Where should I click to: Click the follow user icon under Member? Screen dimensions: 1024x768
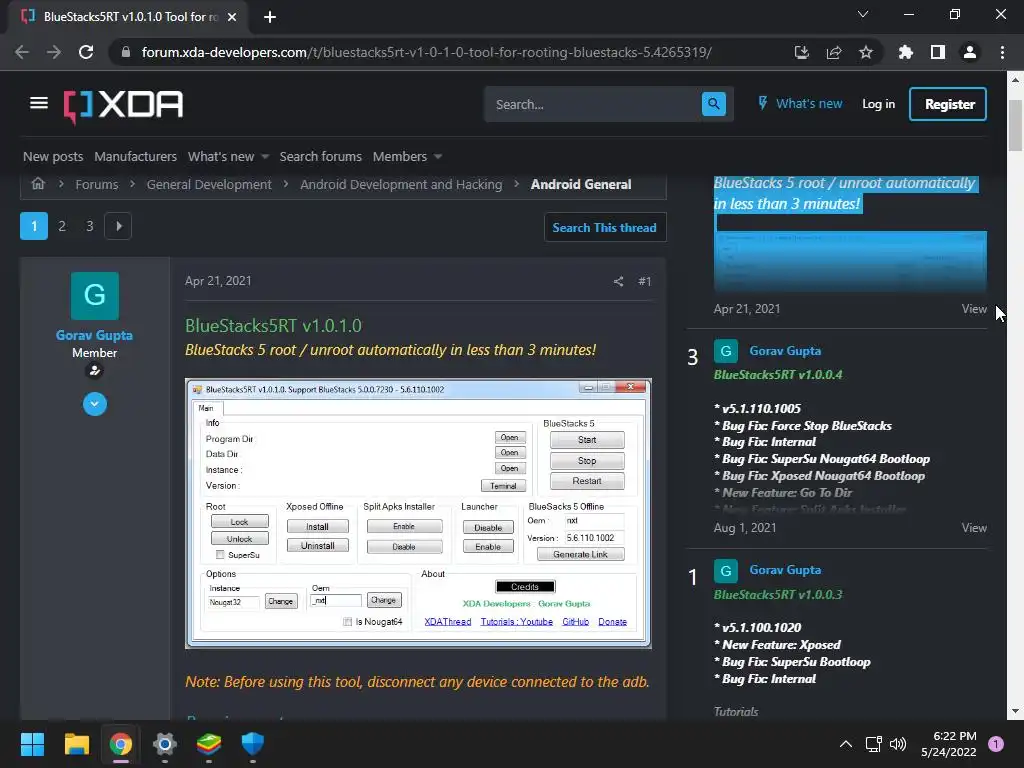tap(95, 371)
